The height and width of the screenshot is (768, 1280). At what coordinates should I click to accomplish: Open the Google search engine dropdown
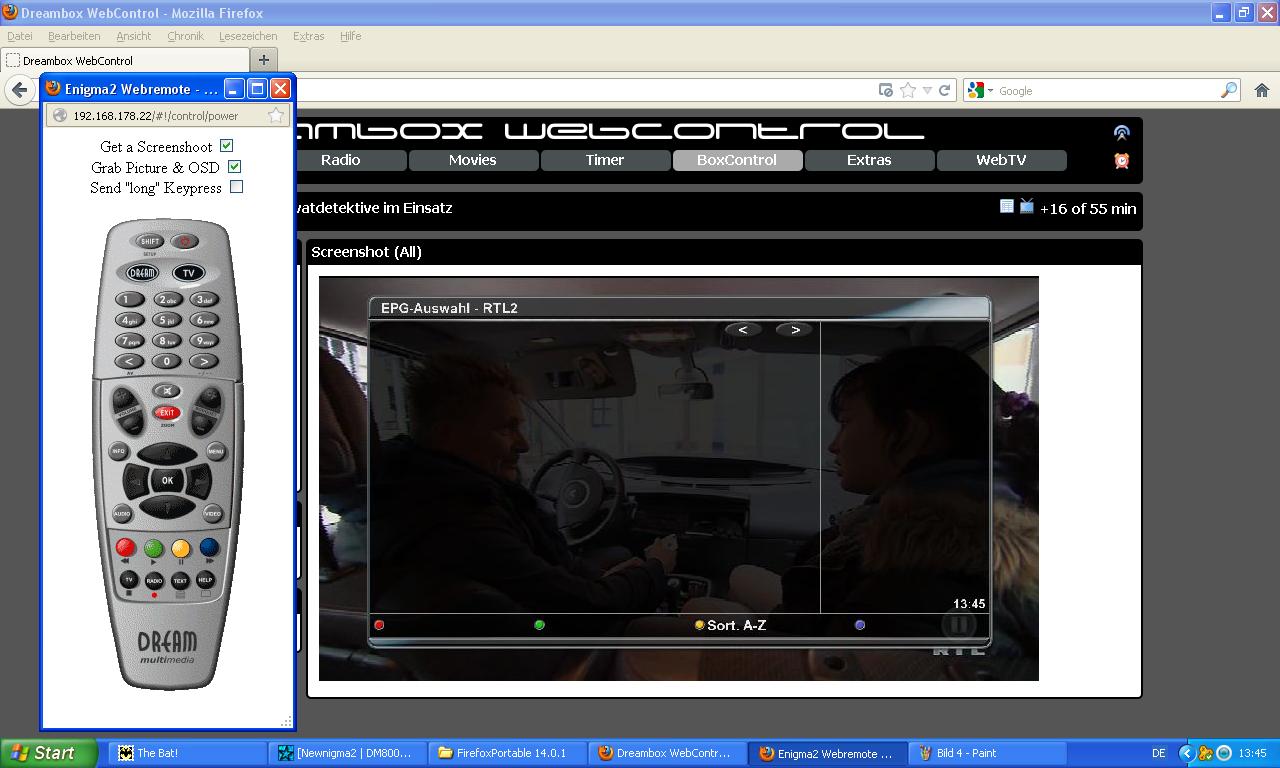(x=981, y=90)
